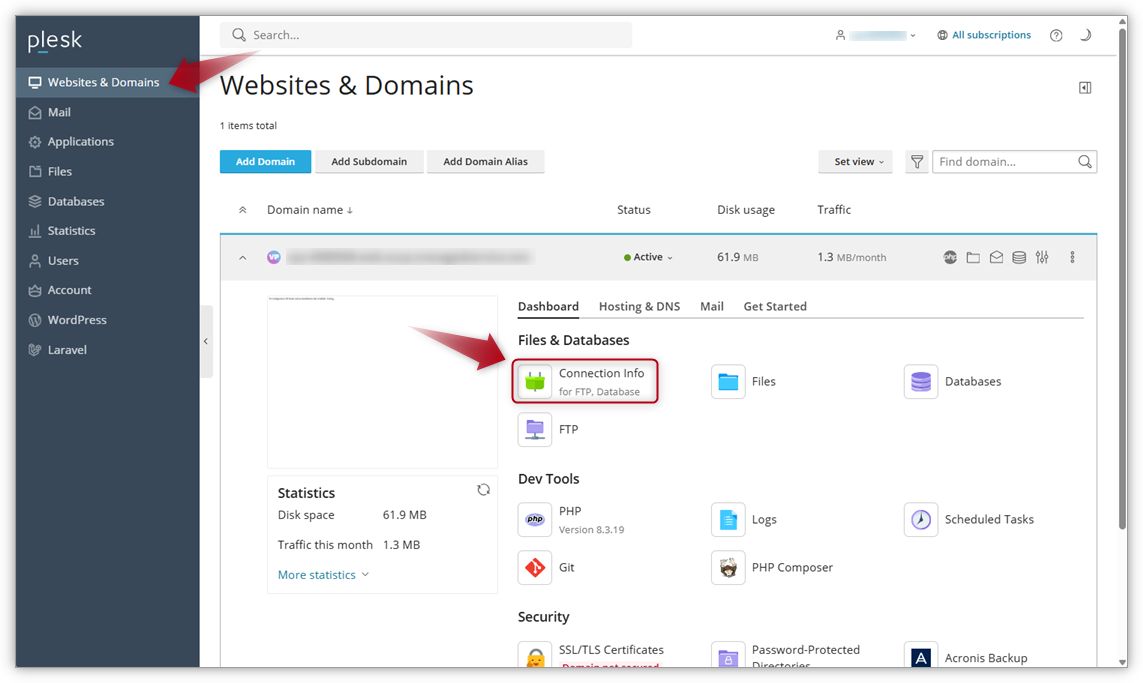Image resolution: width=1143 pixels, height=683 pixels.
Task: Open the FTP icon under Files & Databases
Action: [x=535, y=429]
